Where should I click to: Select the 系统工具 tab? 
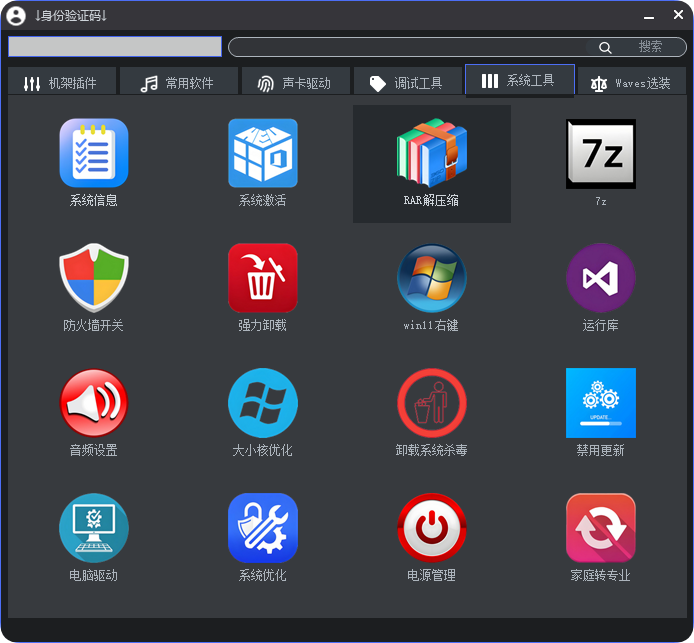pyautogui.click(x=520, y=81)
